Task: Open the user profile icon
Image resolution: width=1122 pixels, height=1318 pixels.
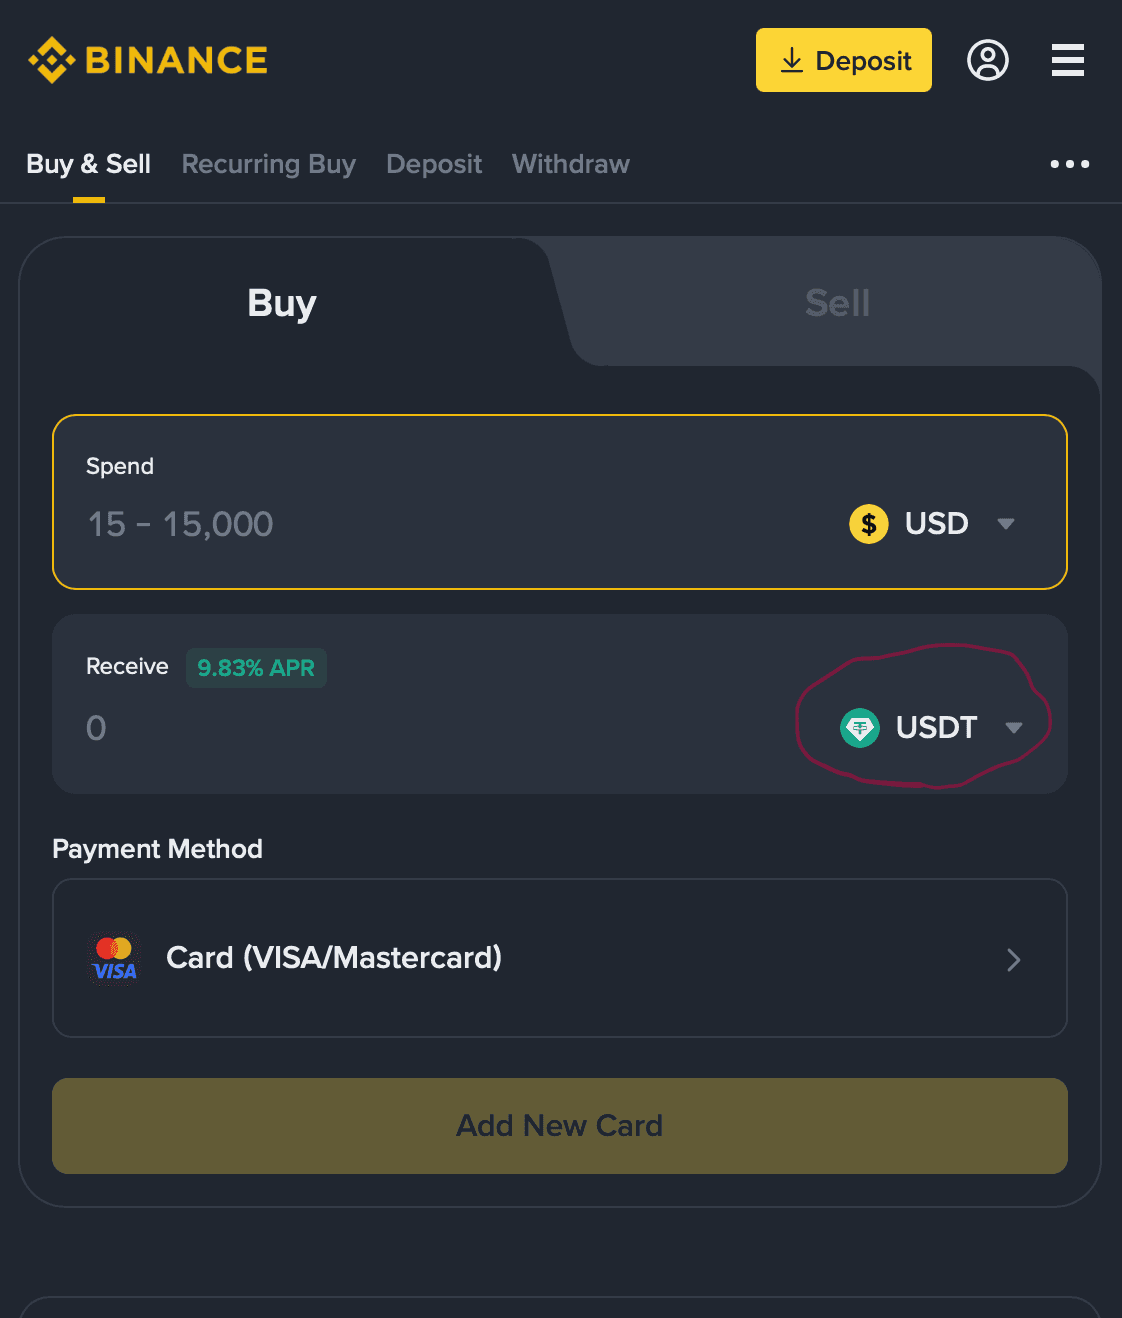Action: pyautogui.click(x=987, y=60)
